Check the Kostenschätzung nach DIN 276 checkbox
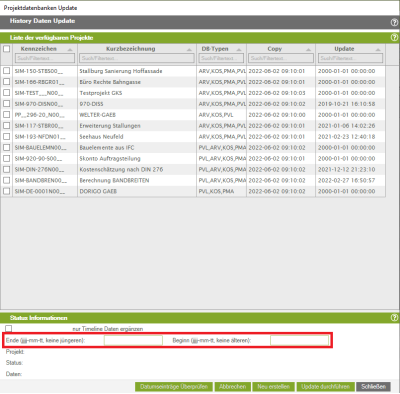The width and height of the screenshot is (400, 394). tap(7, 169)
